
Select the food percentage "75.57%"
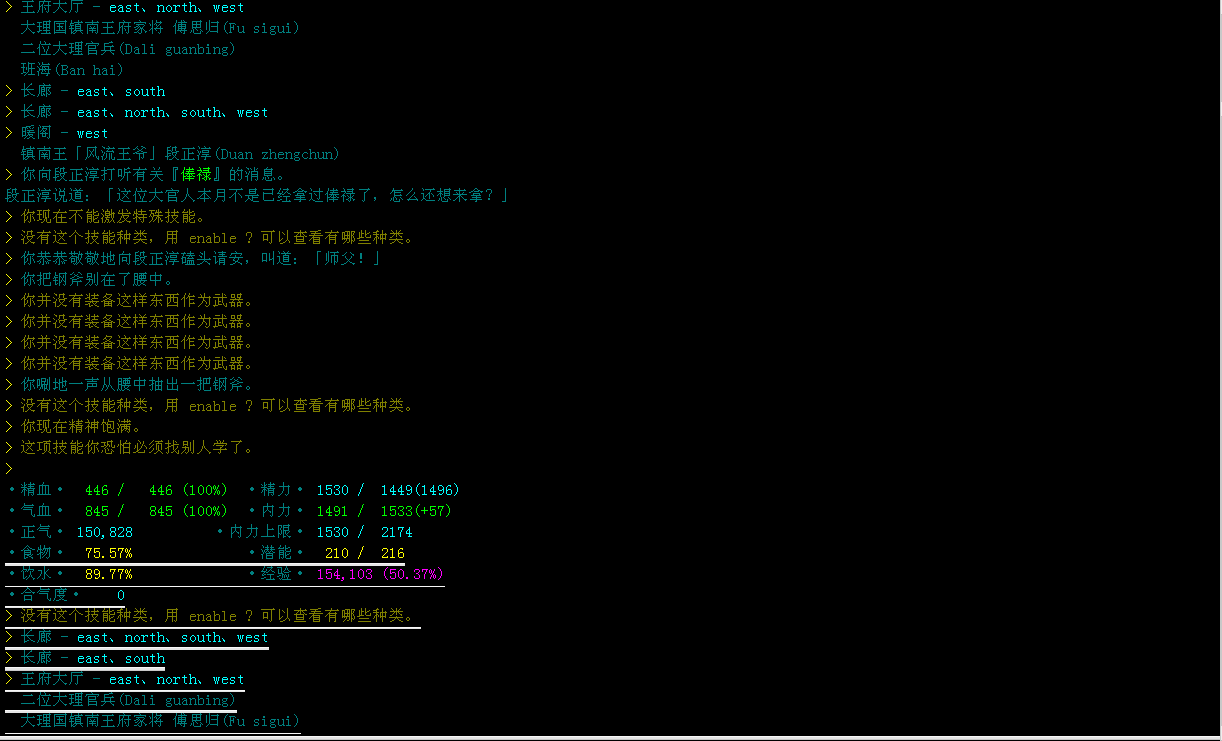(108, 553)
